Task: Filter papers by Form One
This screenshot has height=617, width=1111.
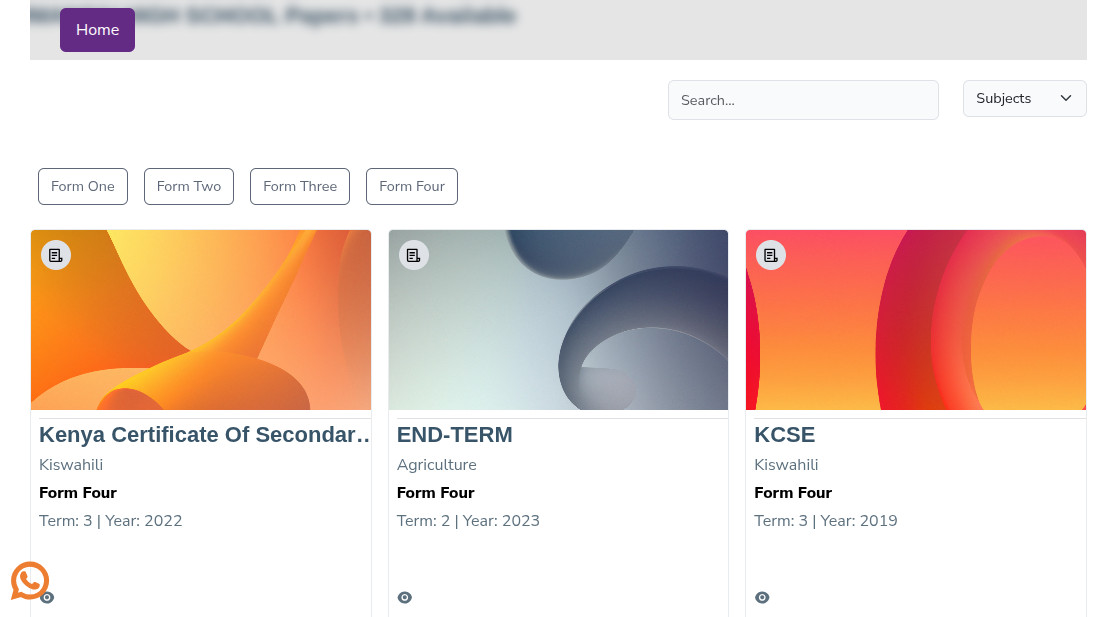Action: pos(83,186)
